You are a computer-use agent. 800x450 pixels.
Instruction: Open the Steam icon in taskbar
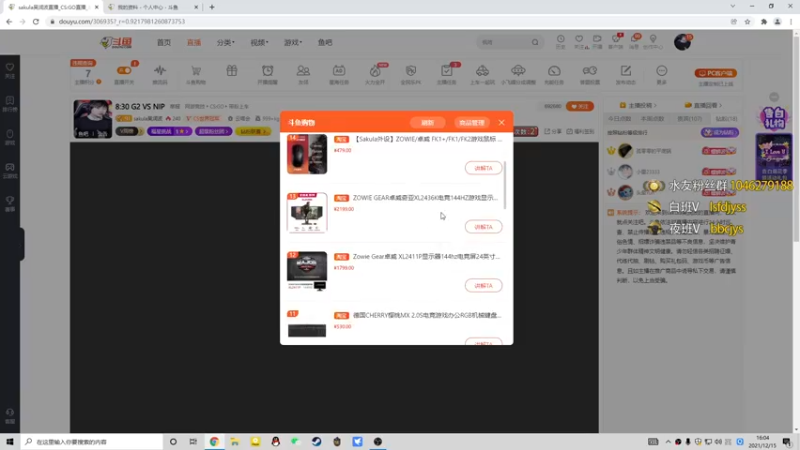click(316, 441)
